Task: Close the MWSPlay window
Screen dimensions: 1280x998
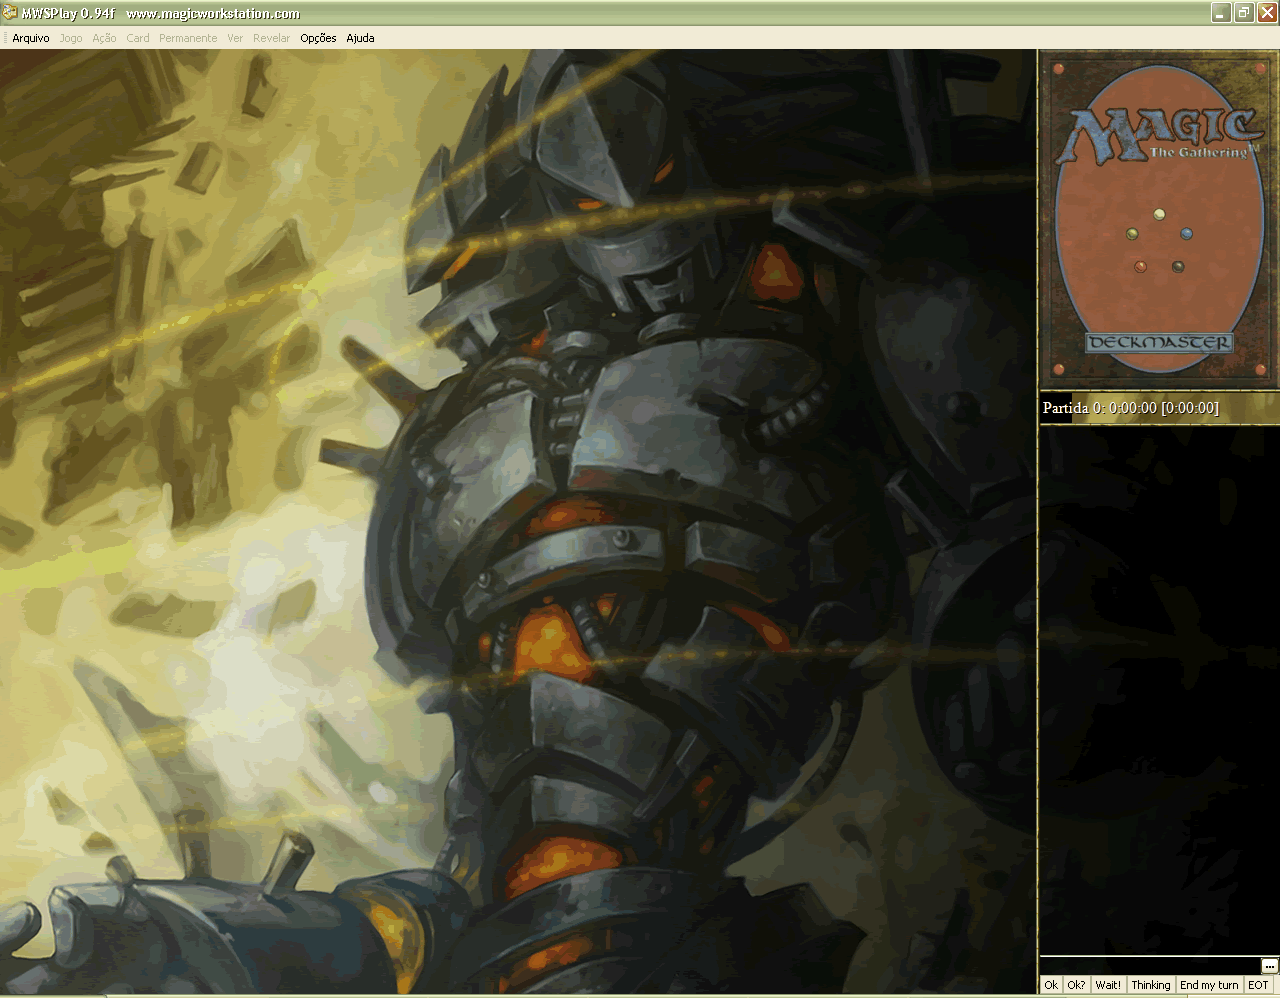Action: coord(1267,13)
